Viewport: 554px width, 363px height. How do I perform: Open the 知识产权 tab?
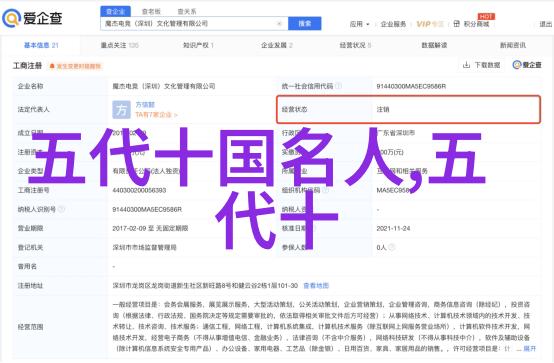(198, 45)
